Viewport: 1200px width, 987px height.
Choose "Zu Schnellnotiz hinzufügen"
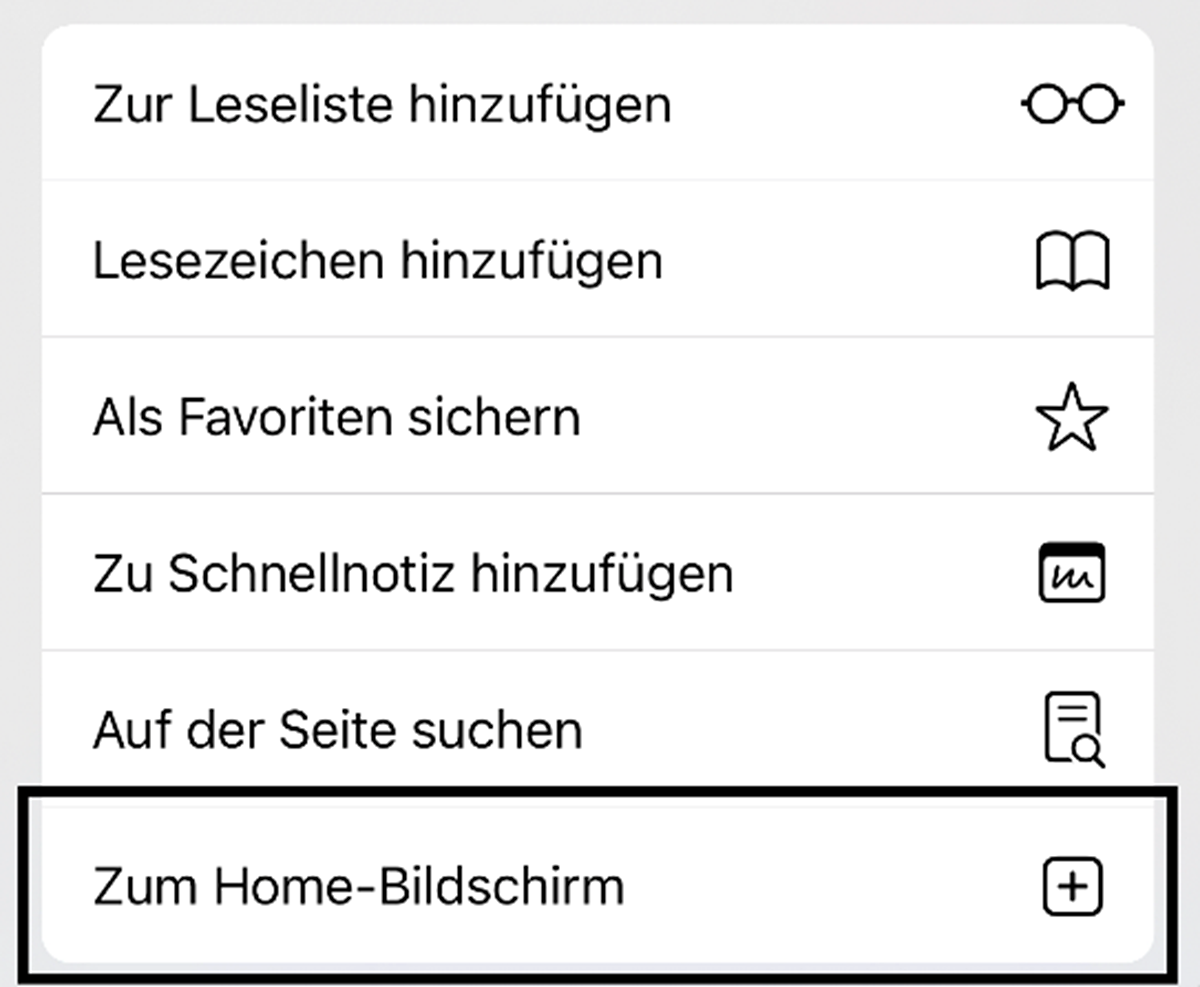pyautogui.click(x=599, y=572)
